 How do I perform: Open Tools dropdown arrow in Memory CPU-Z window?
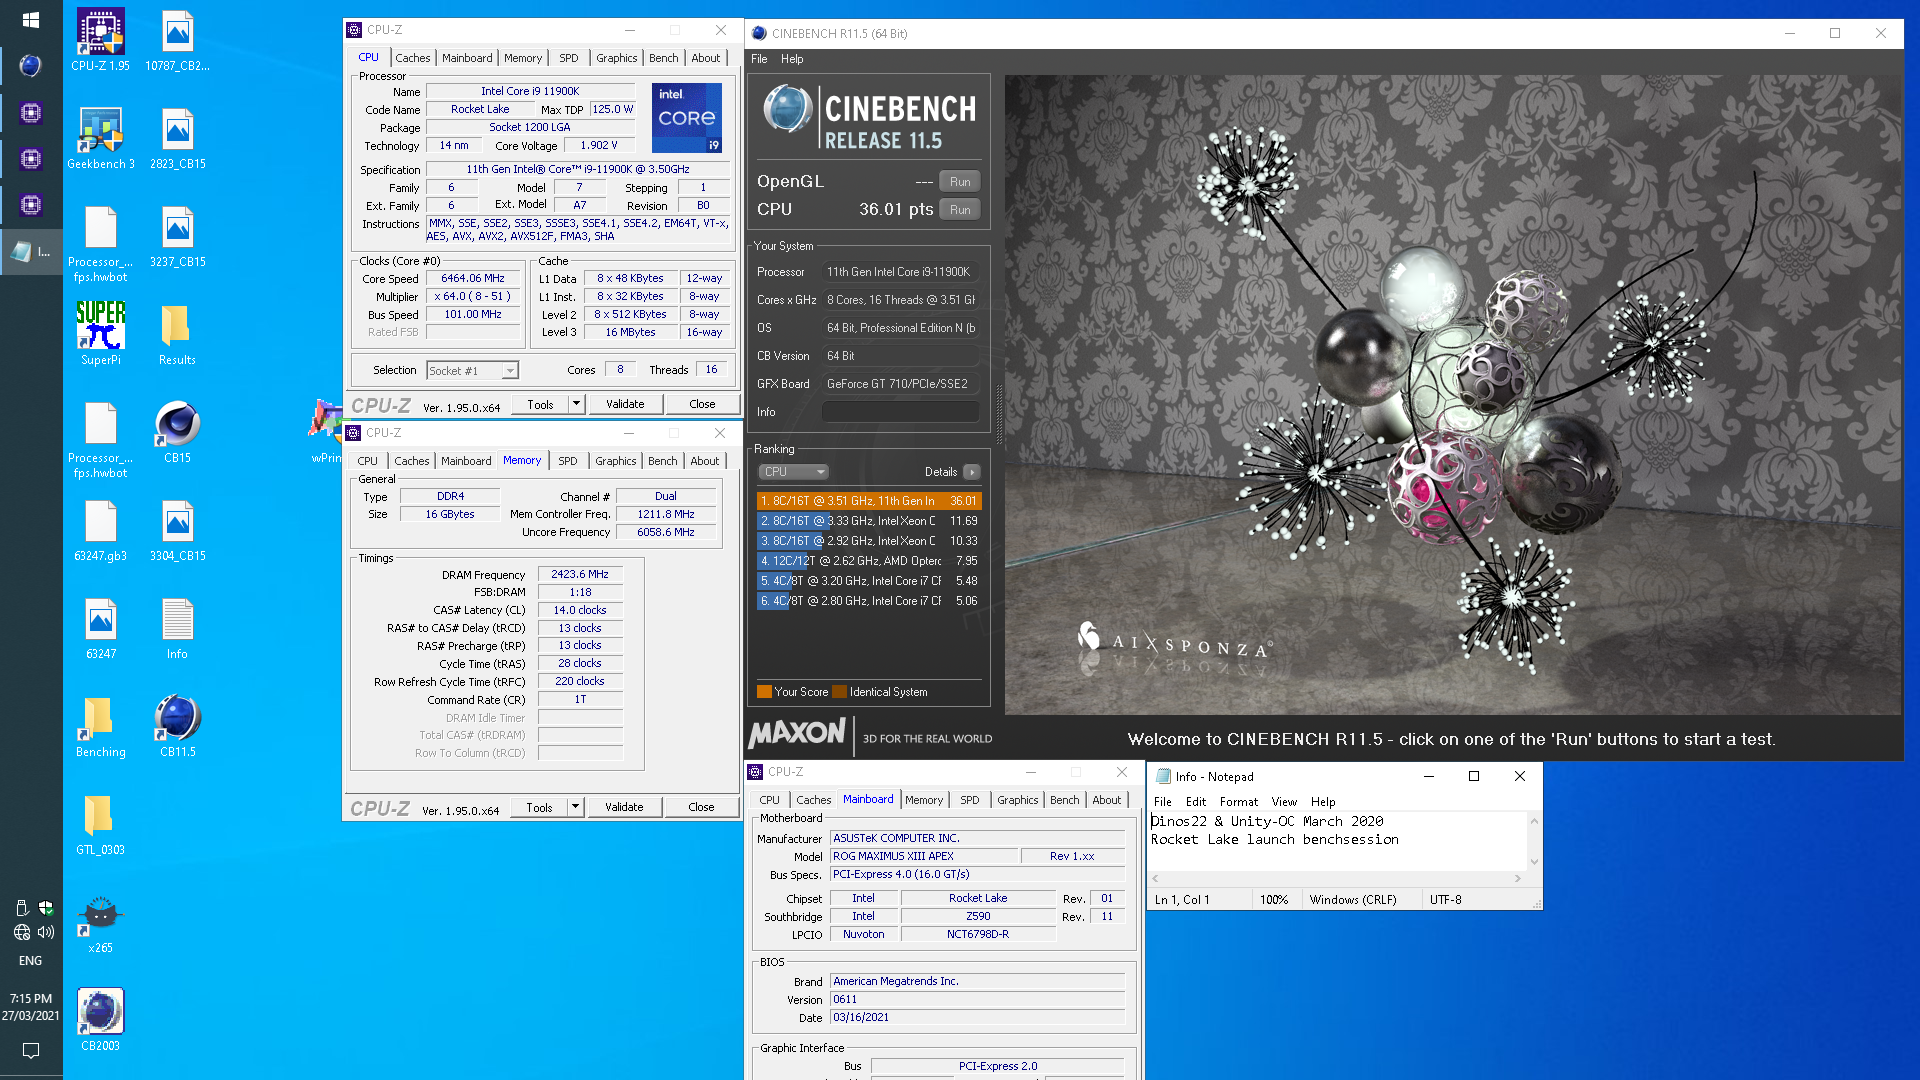point(575,807)
